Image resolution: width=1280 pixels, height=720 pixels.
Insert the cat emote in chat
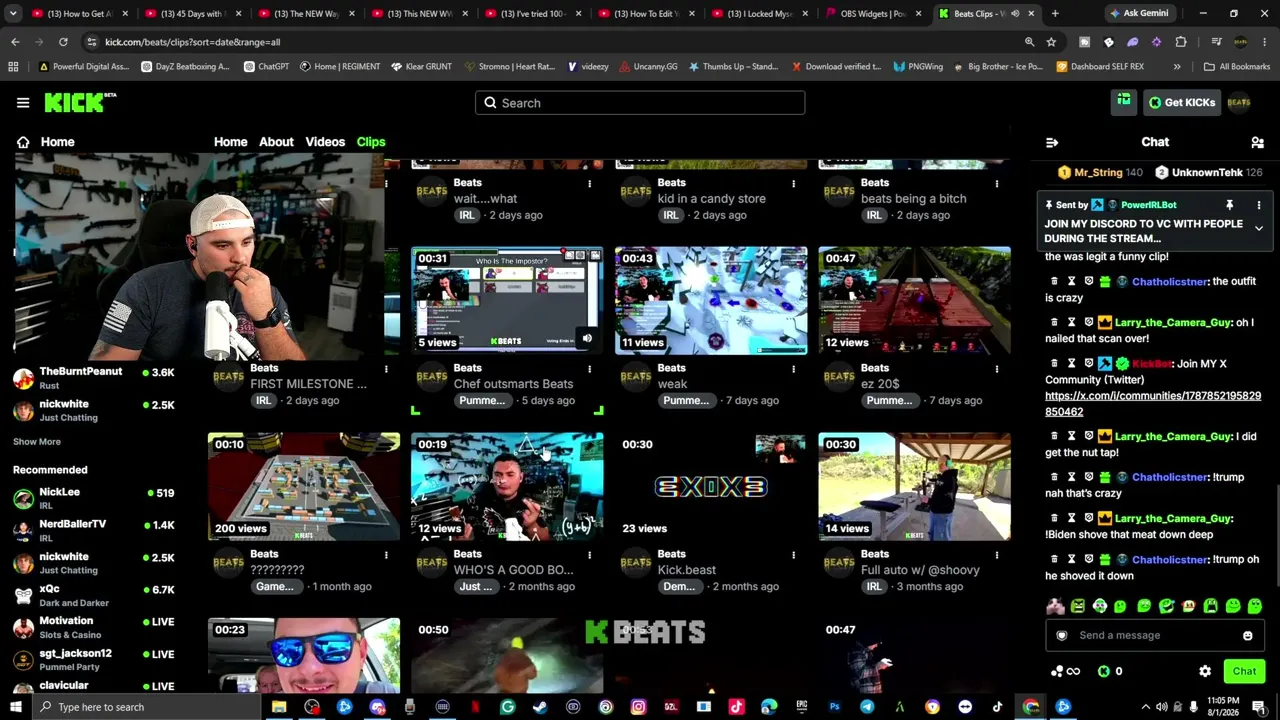tap(1056, 606)
